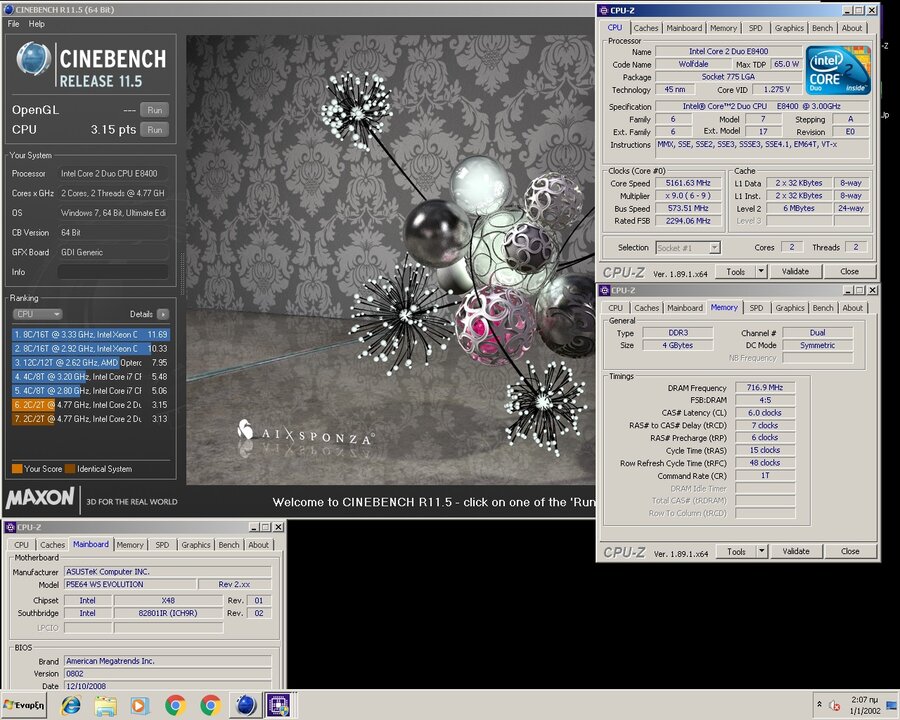900x720 pixels.
Task: Click the Core VID value 1.275 V
Action: (777, 90)
